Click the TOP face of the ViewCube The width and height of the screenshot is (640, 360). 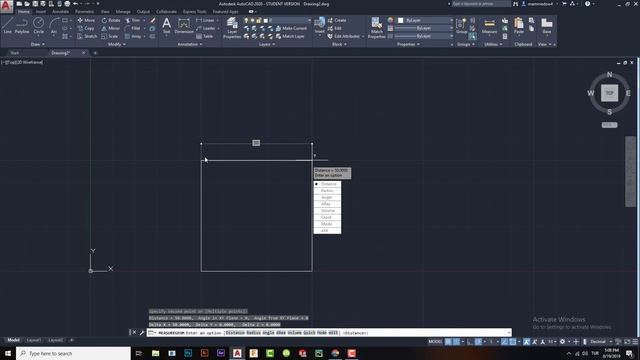[609, 93]
